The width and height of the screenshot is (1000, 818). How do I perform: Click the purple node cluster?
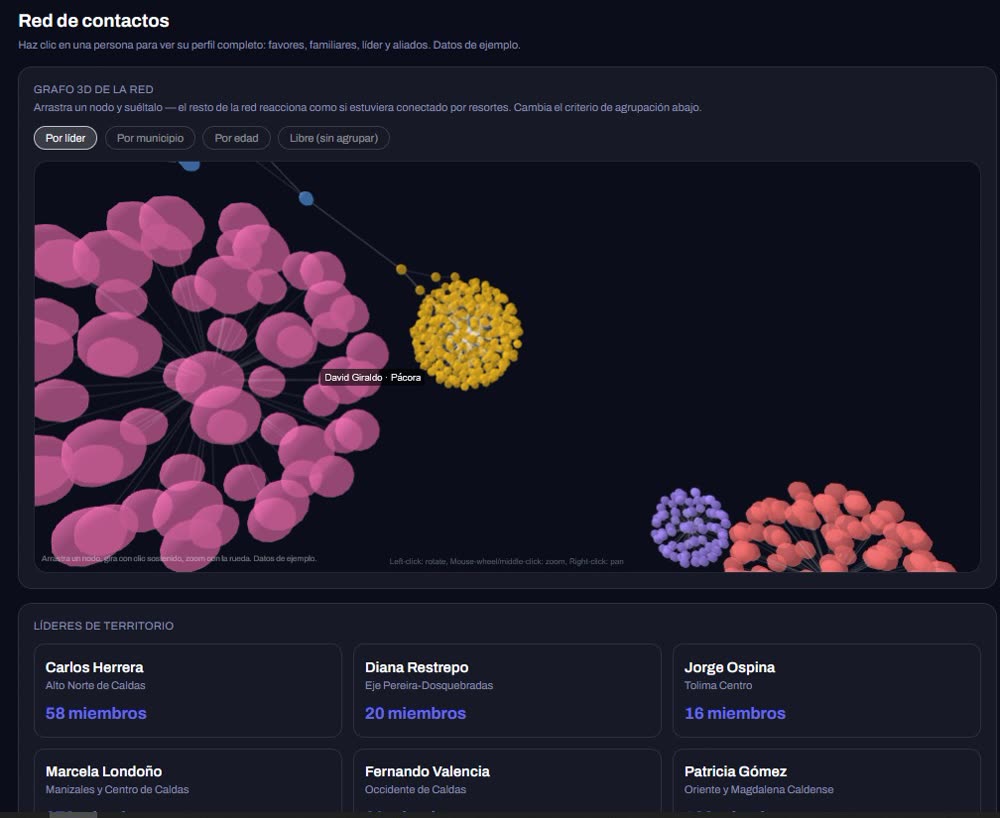[x=690, y=527]
